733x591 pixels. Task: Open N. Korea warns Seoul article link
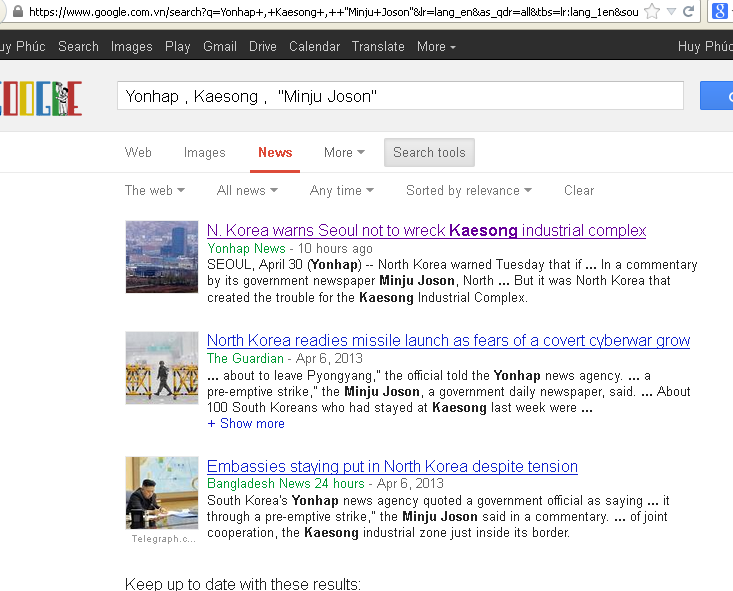pos(426,231)
